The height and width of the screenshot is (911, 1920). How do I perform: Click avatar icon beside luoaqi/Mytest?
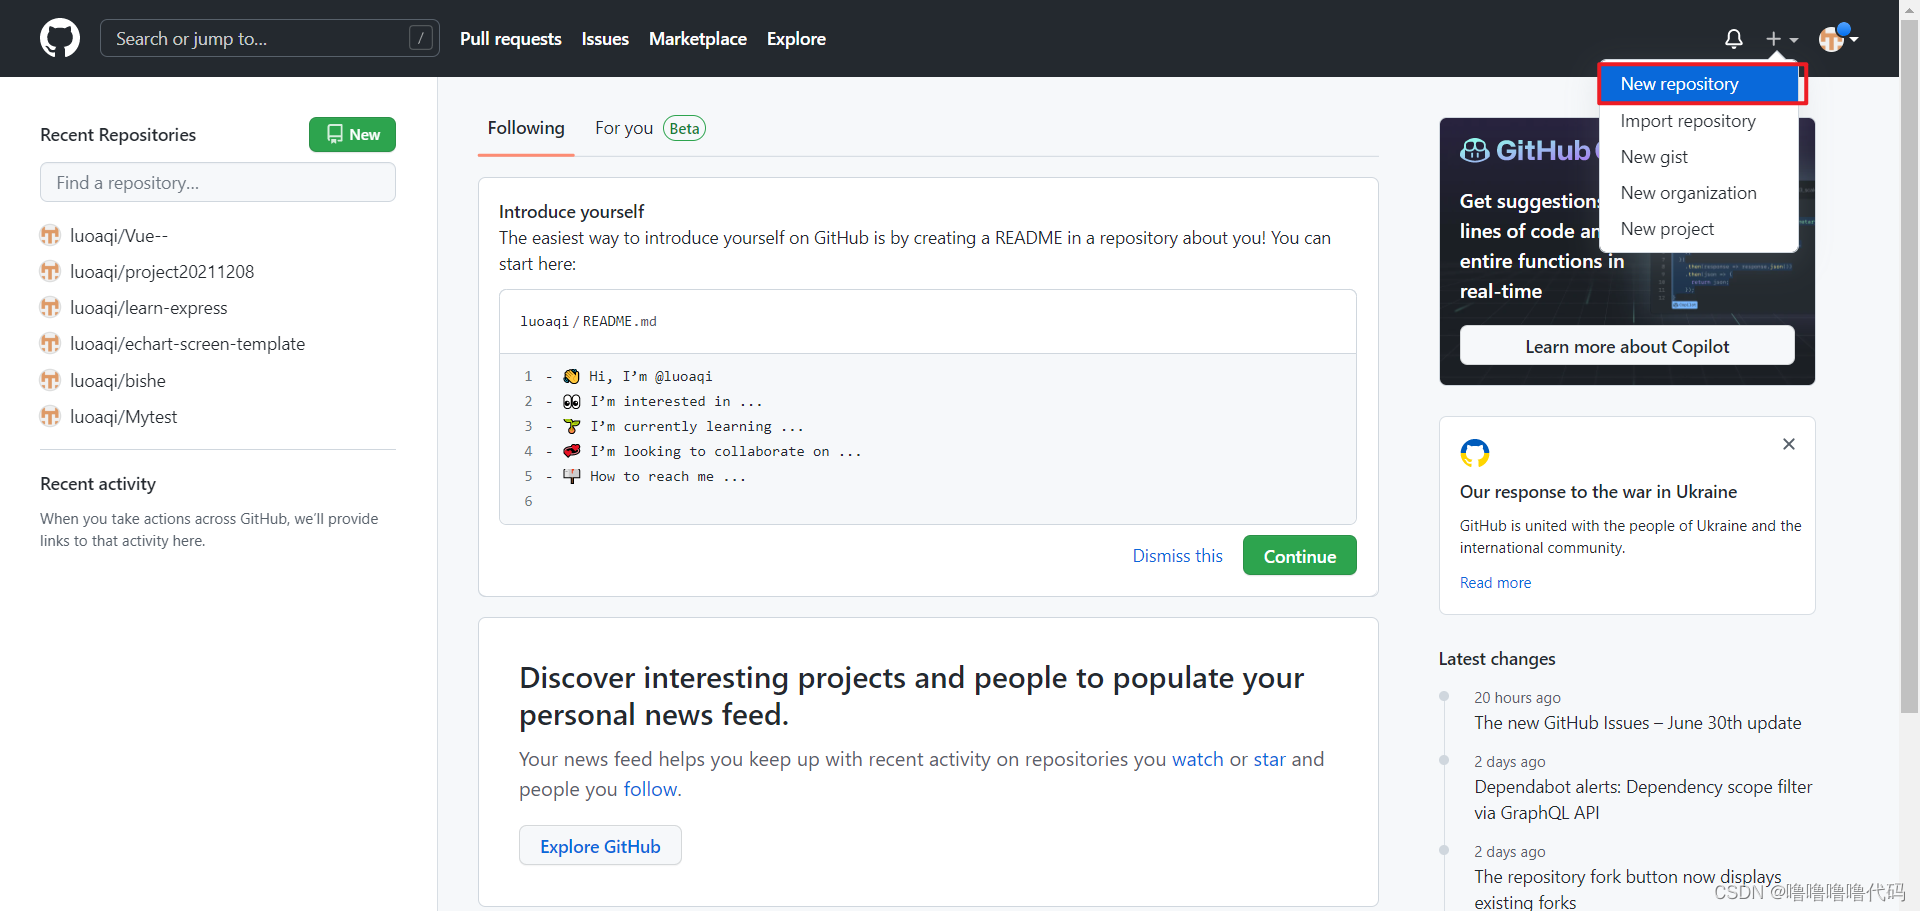click(50, 416)
